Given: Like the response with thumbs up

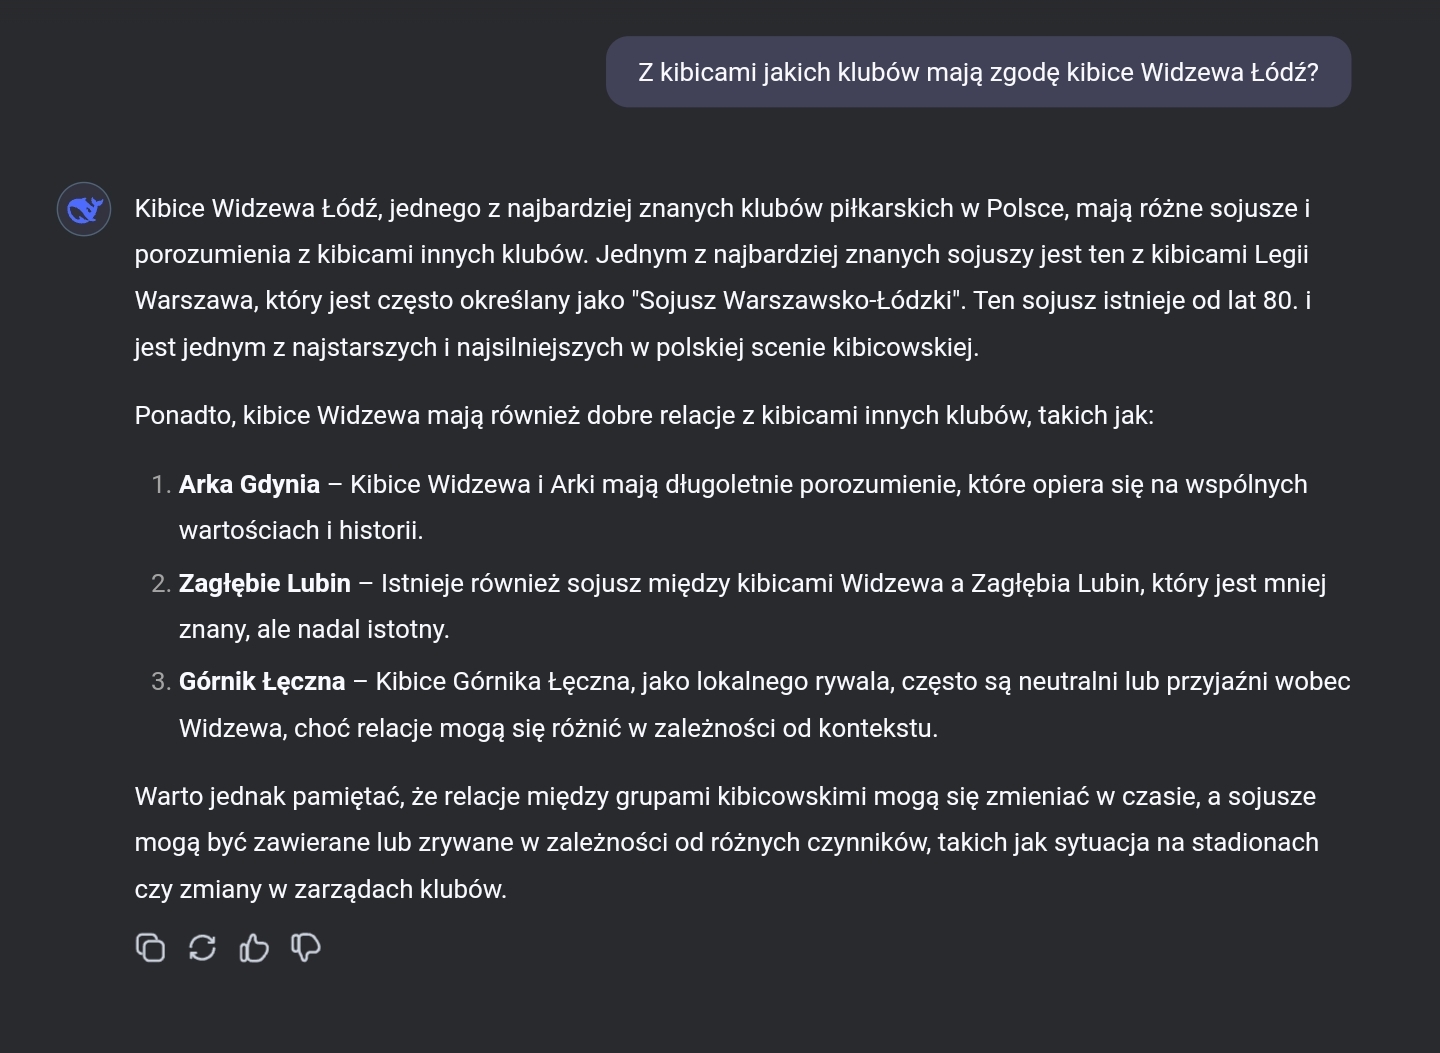Looking at the screenshot, I should [254, 947].
